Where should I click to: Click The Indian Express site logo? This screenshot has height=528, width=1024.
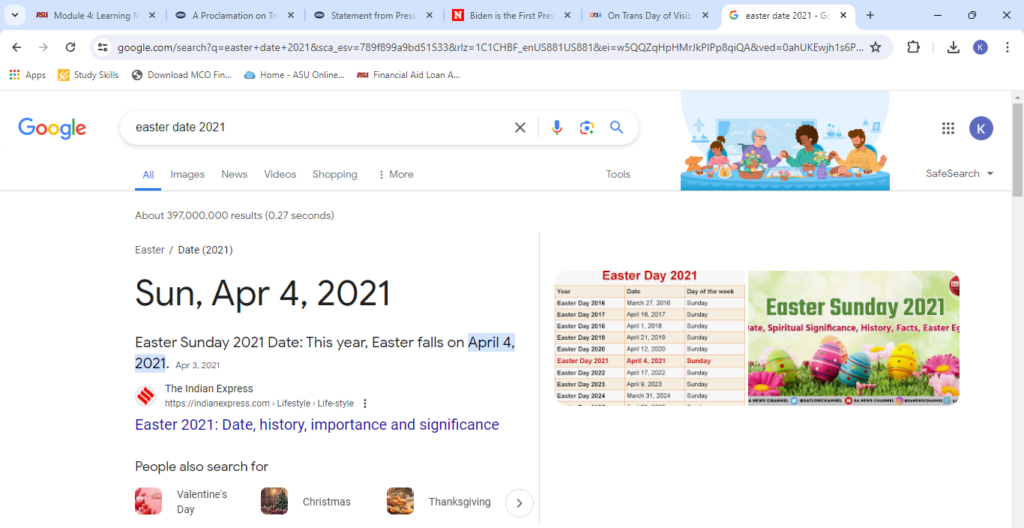146,396
